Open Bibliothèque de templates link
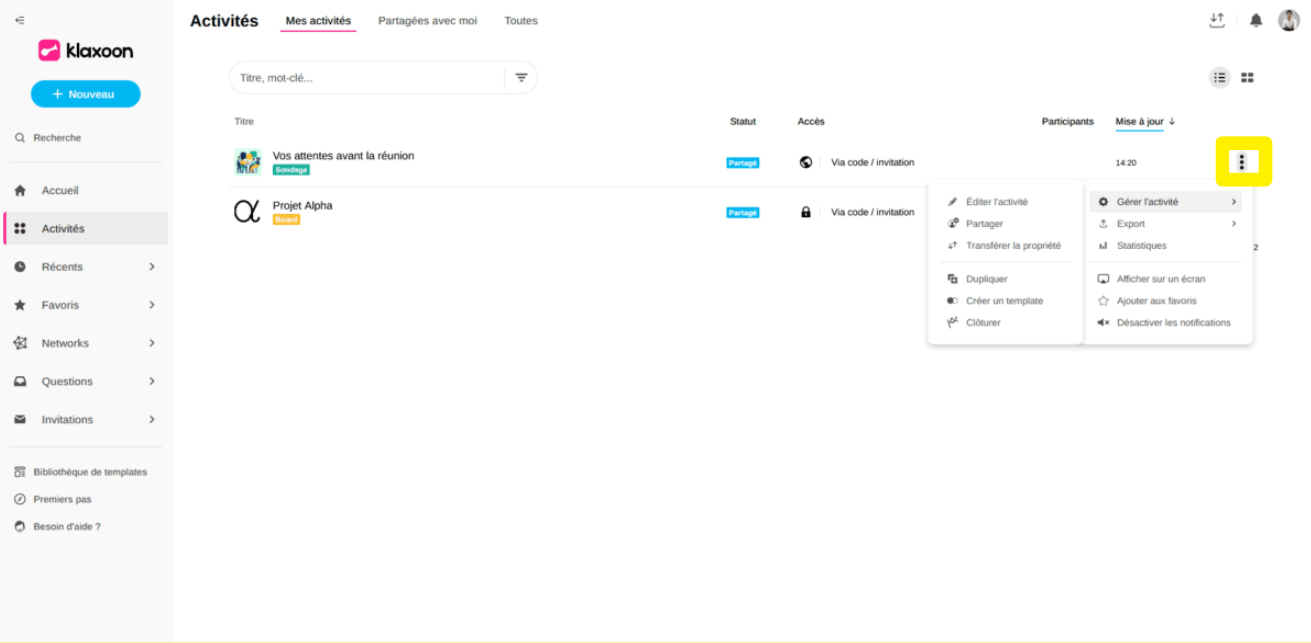1311x643 pixels. point(89,472)
